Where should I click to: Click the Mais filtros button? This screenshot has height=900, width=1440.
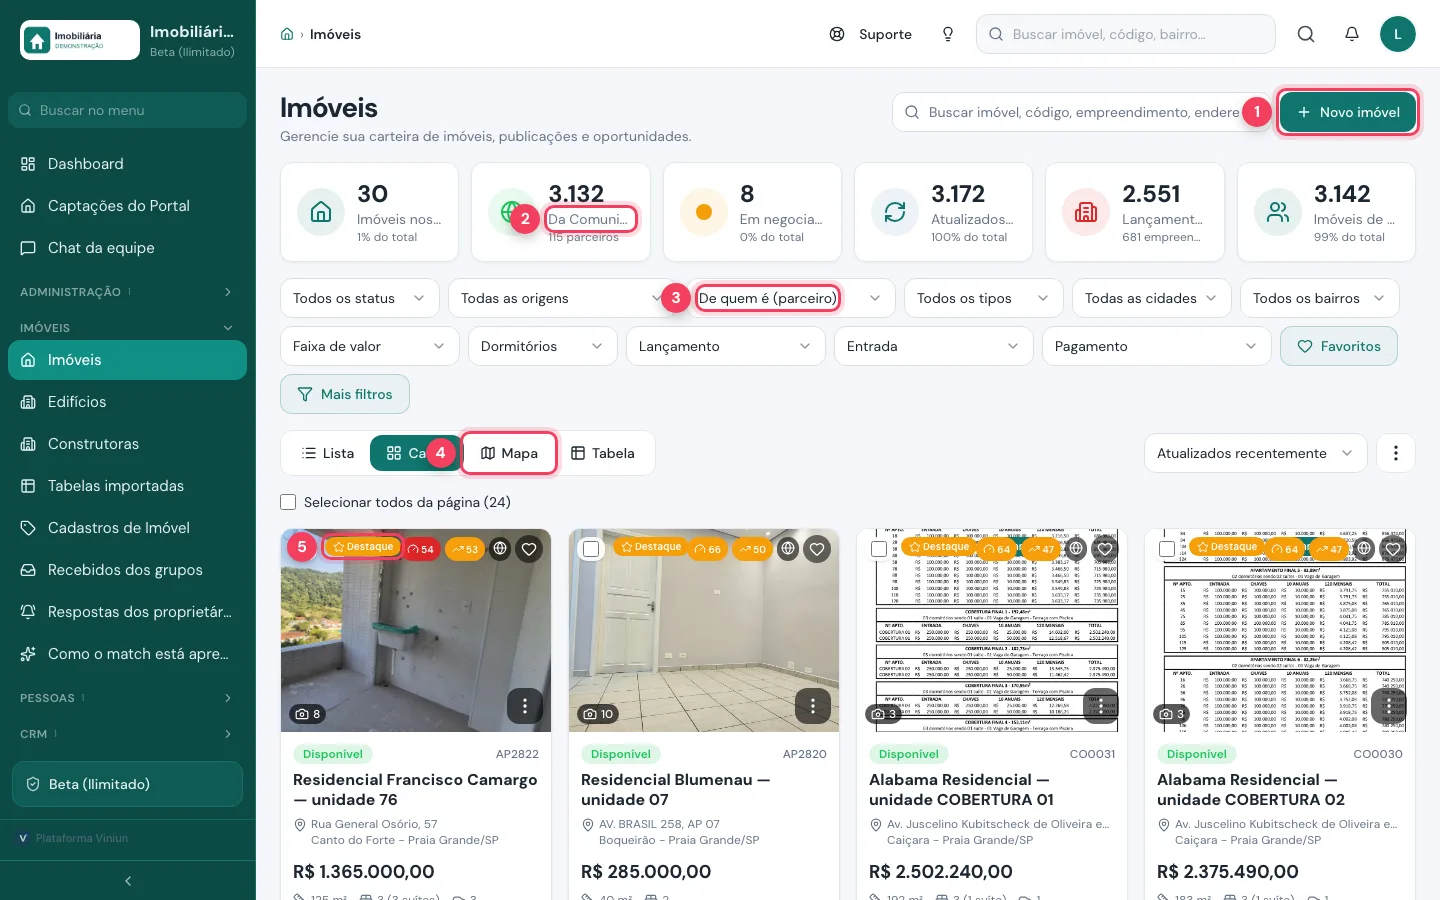coord(345,394)
